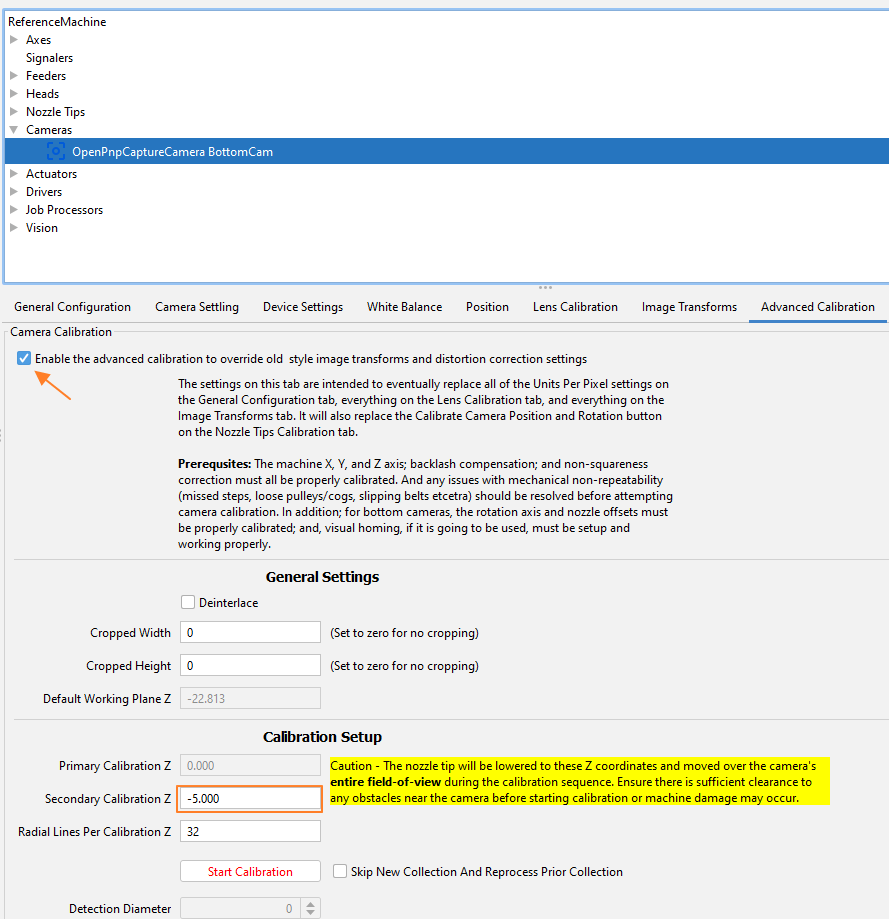Expand the Nozzle Tips node

[14, 112]
